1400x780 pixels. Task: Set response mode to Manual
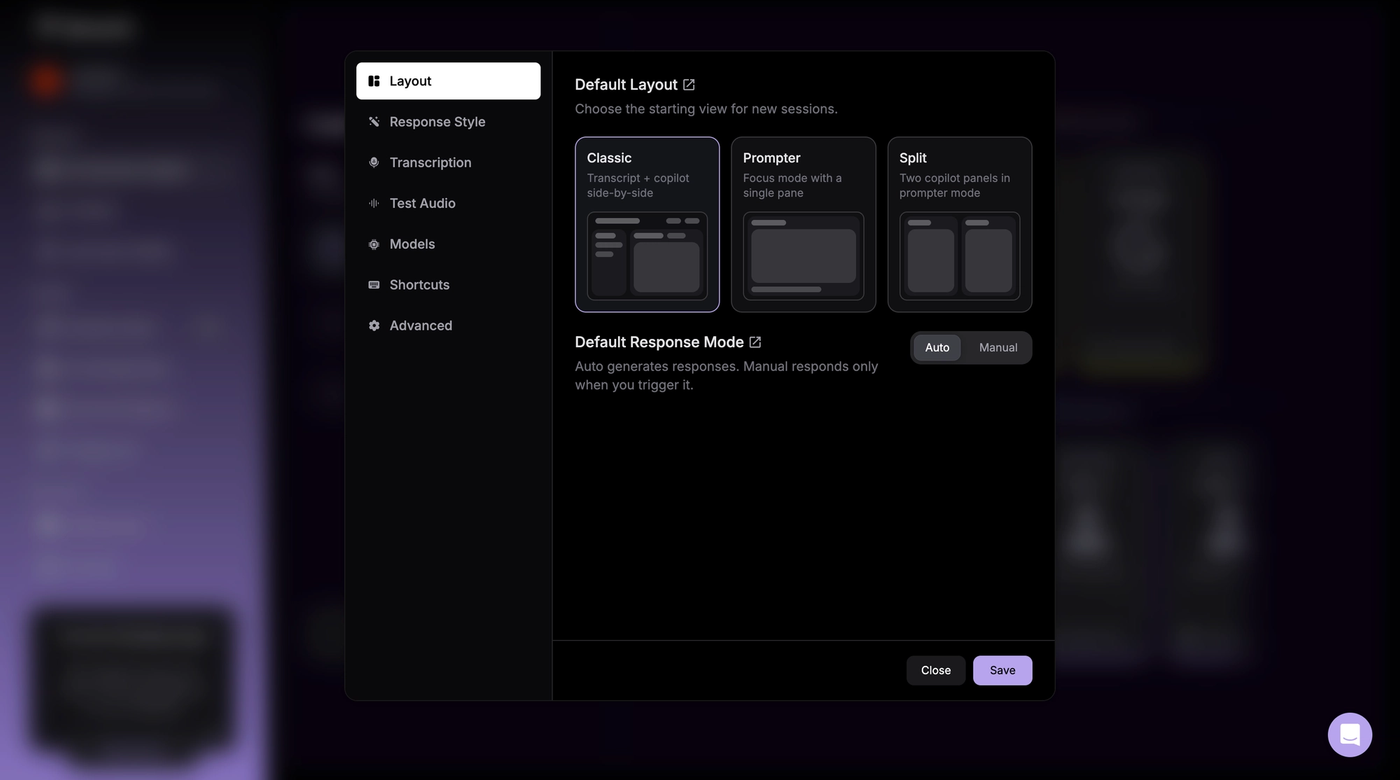(x=998, y=348)
